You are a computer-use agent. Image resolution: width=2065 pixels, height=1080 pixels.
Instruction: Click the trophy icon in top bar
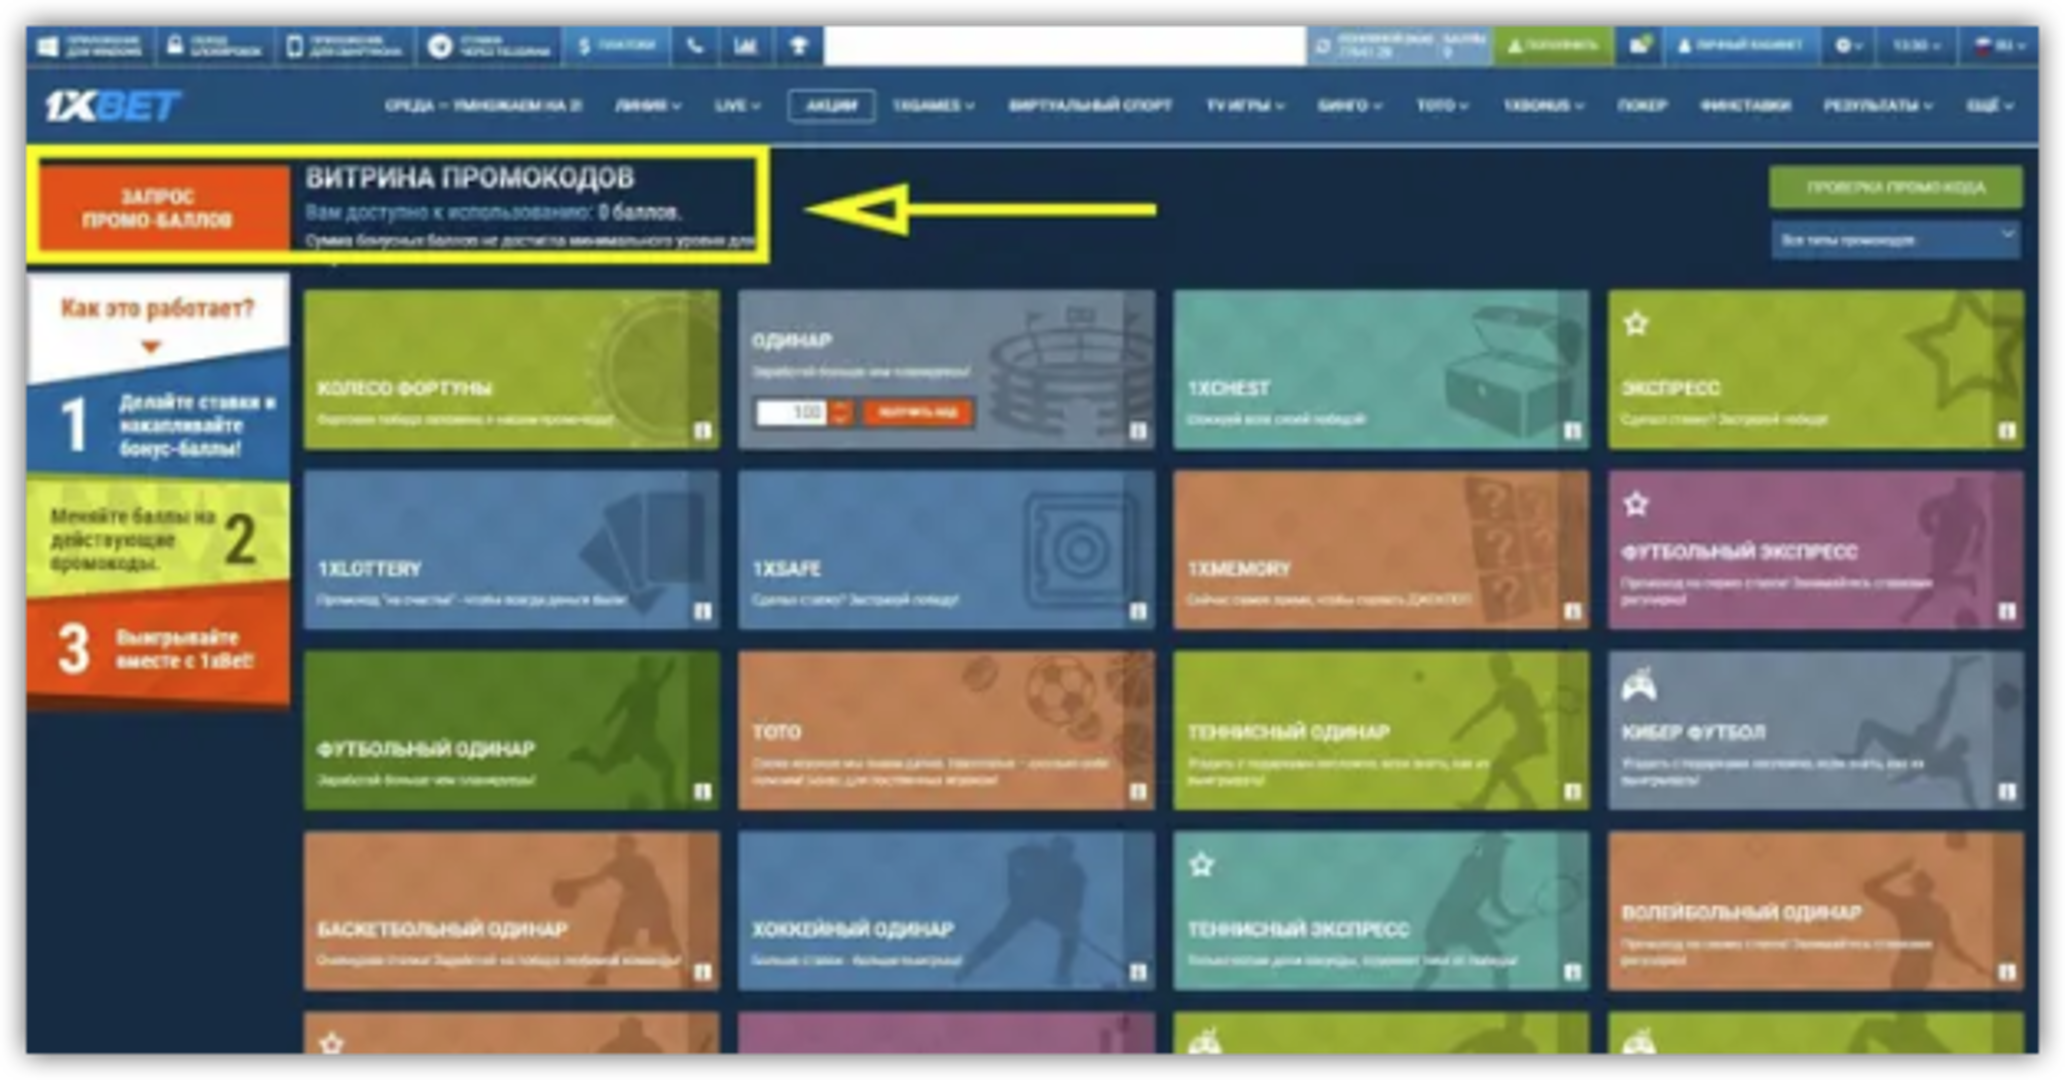coord(798,46)
